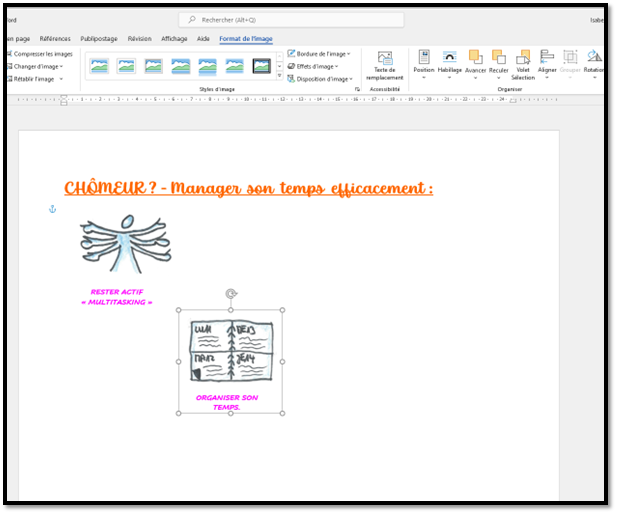Click Rétablir l'image button

pyautogui.click(x=31, y=79)
